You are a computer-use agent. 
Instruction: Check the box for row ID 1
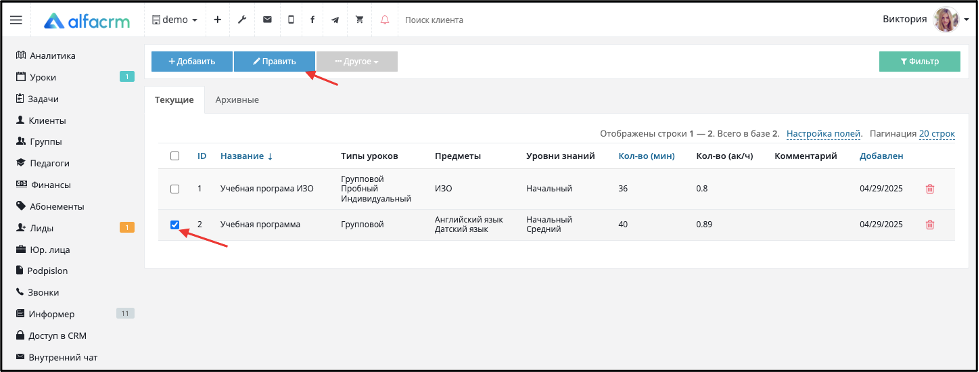point(175,188)
